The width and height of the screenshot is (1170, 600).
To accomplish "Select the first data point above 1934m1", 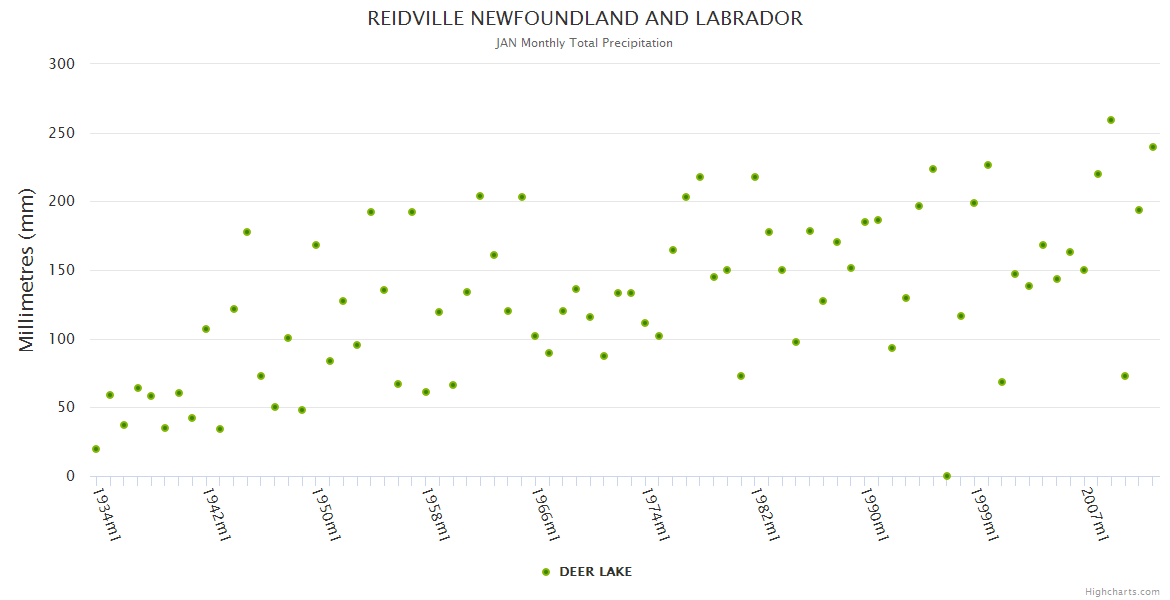I will (96, 449).
